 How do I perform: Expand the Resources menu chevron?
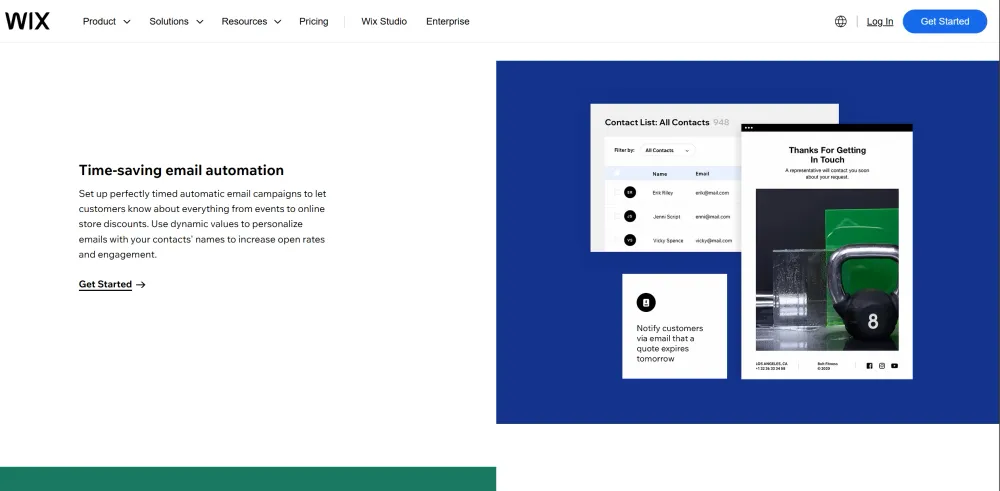[277, 22]
